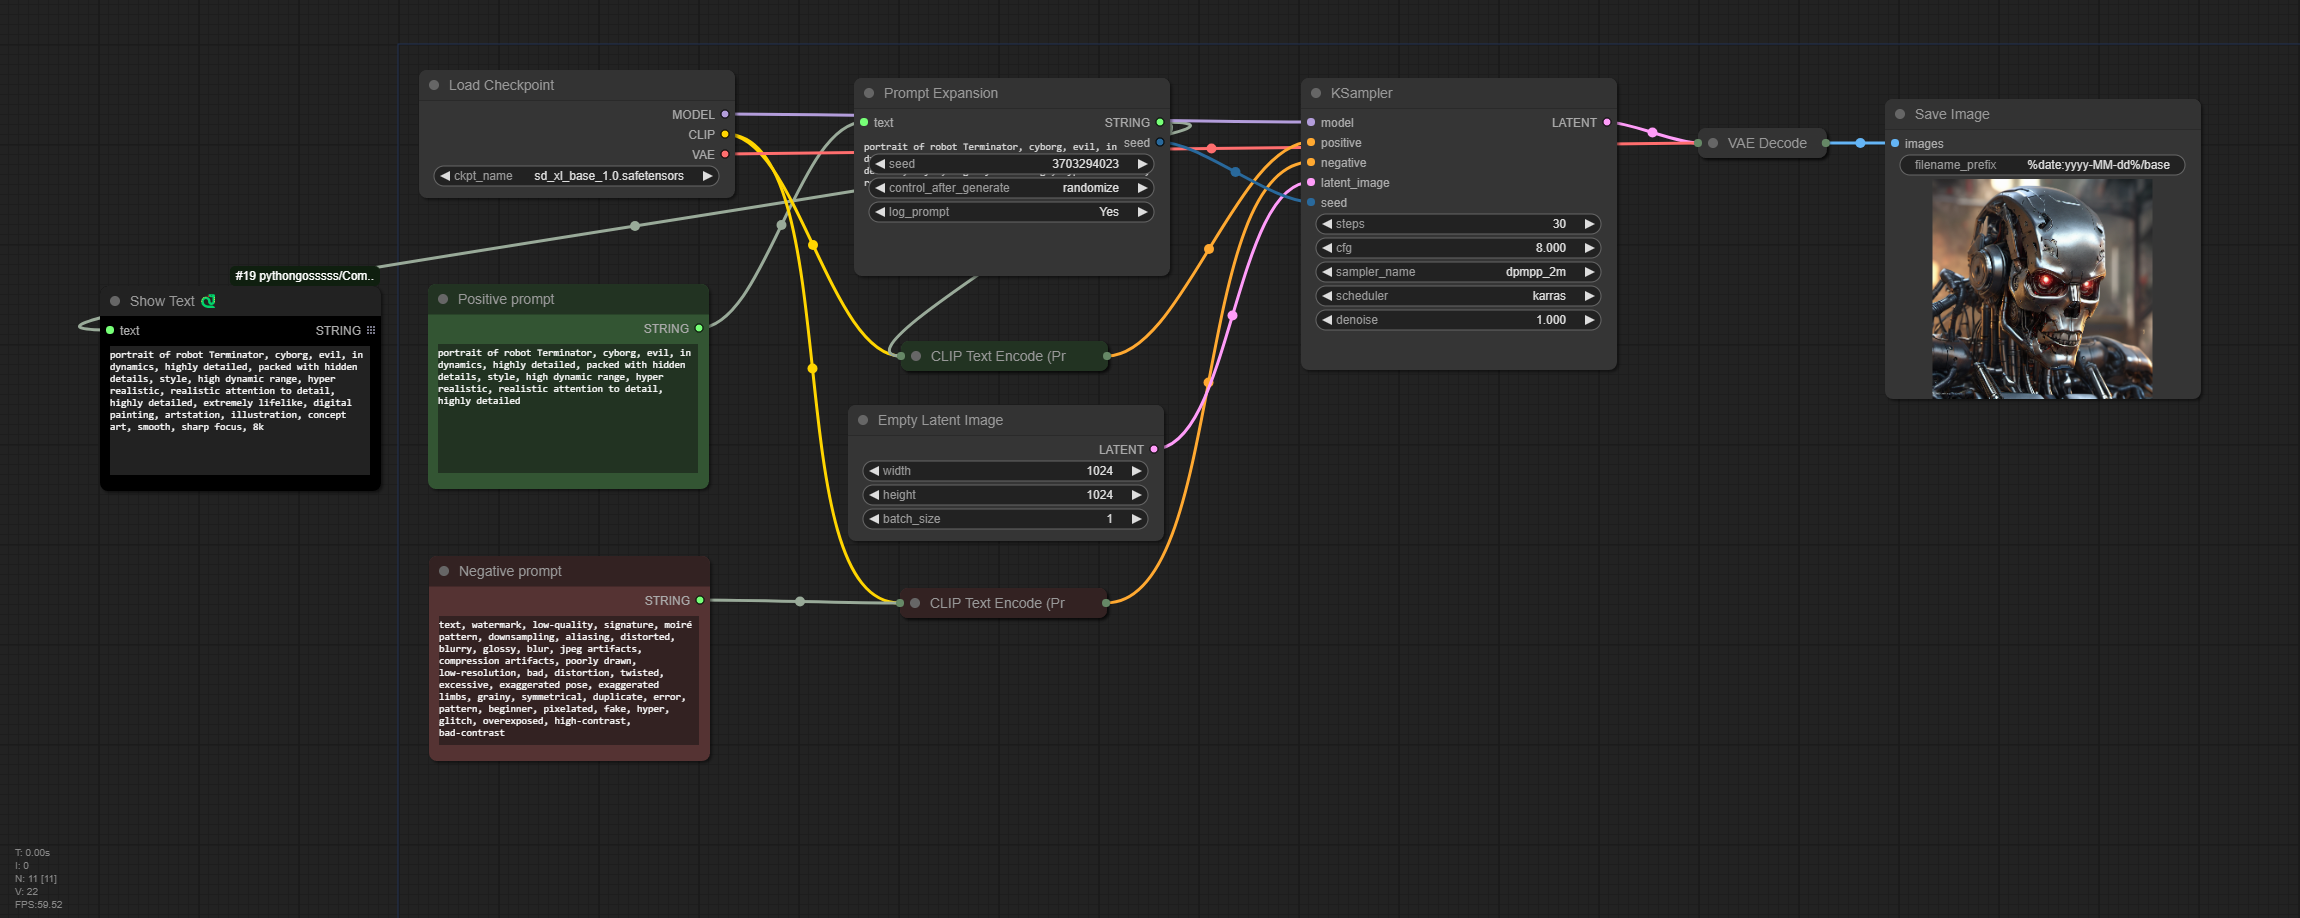Click the seed value 3703294023
This screenshot has width=2300, height=918.
[1085, 164]
